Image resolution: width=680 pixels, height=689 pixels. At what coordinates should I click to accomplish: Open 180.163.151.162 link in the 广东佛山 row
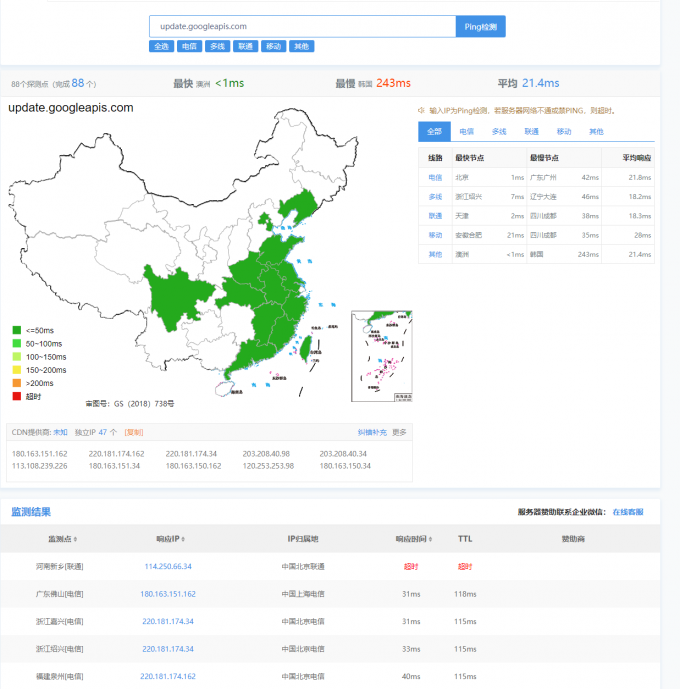168,594
